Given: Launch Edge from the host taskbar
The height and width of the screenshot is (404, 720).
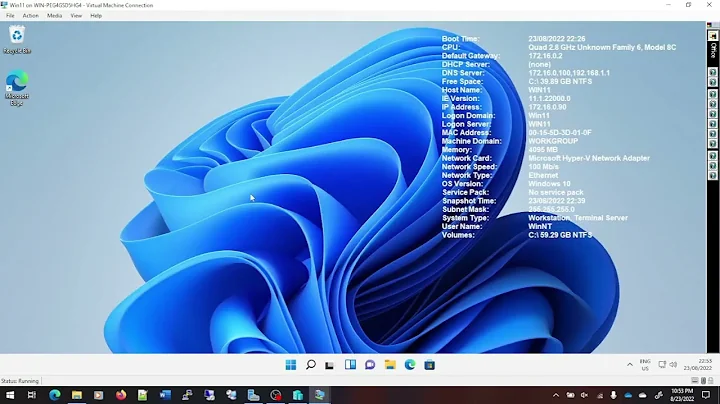Looking at the screenshot, I should pos(55,395).
